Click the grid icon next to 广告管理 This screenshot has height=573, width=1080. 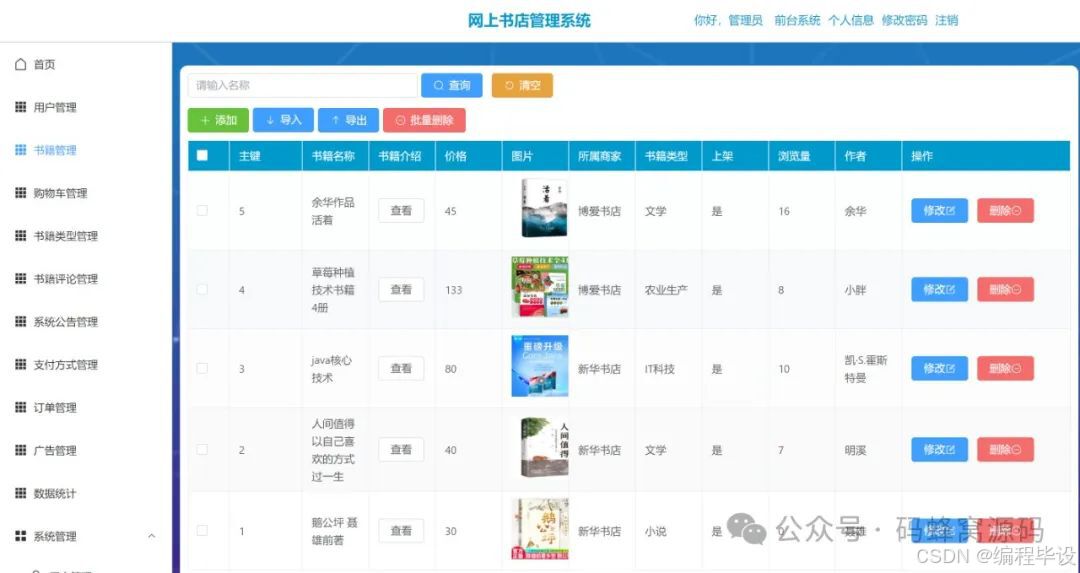click(21, 450)
